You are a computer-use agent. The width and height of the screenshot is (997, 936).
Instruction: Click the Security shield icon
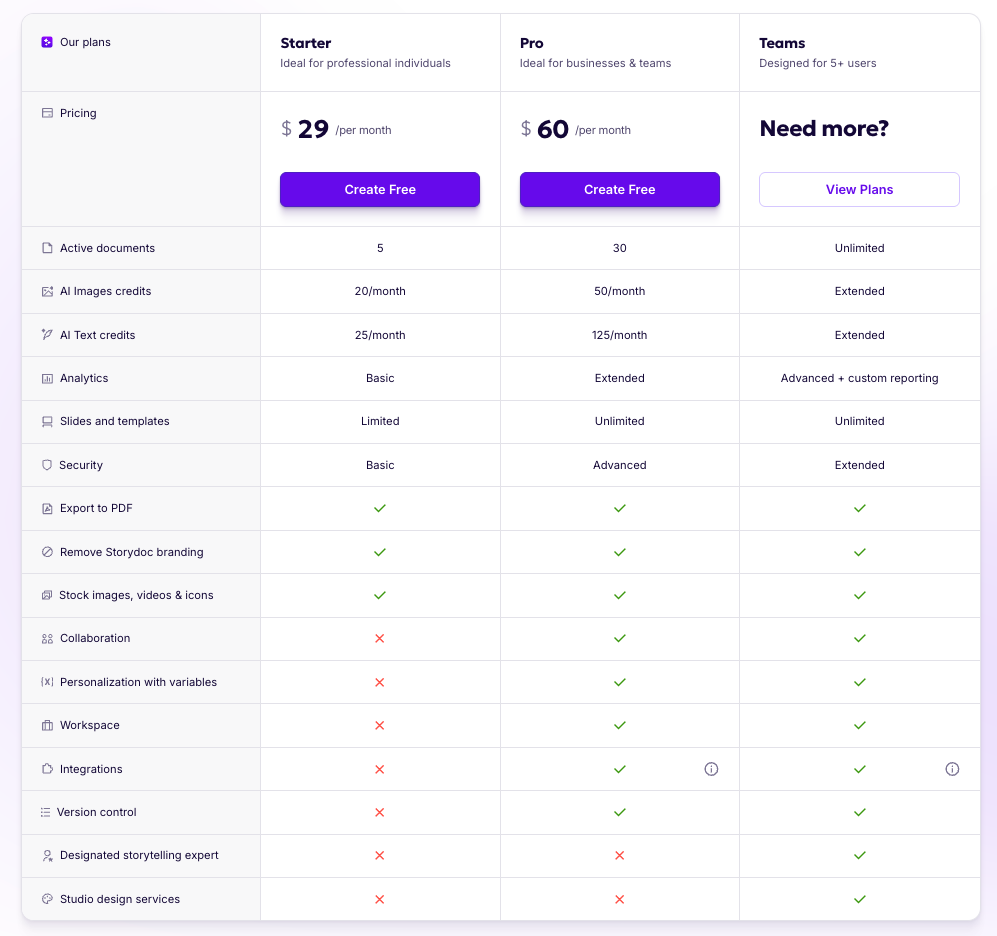point(47,465)
